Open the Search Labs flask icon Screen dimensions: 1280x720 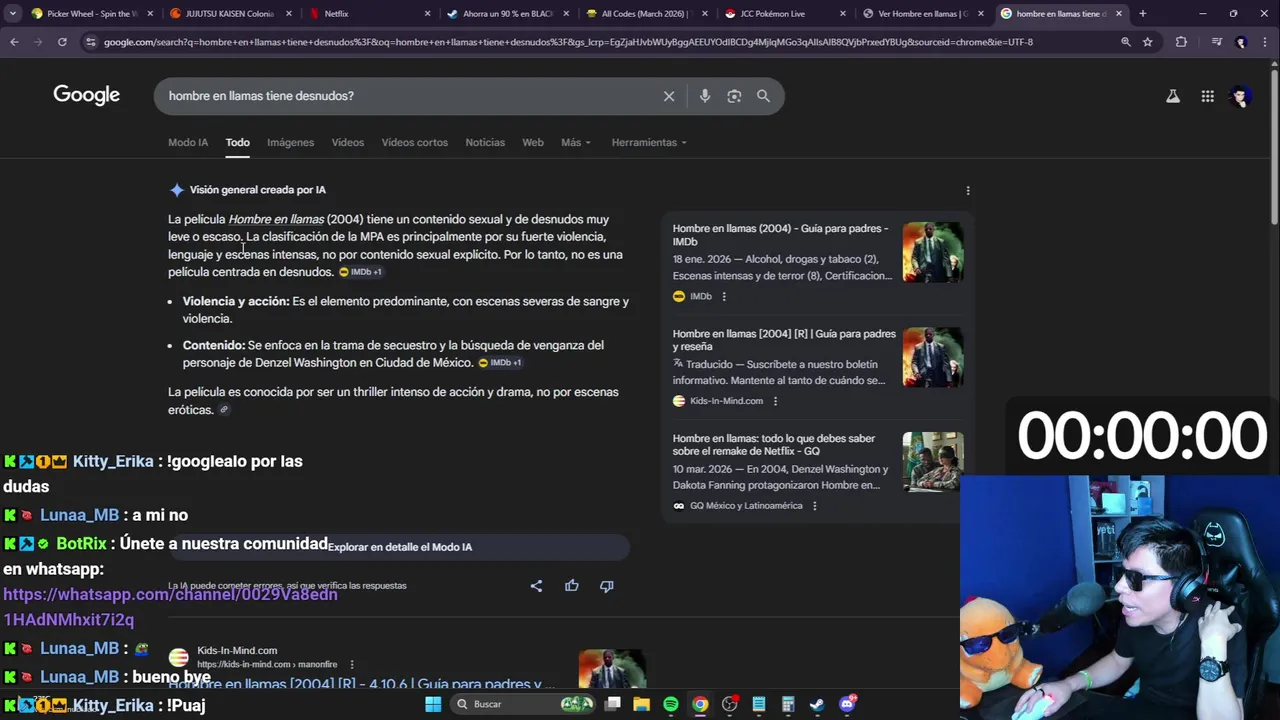[x=1173, y=96]
